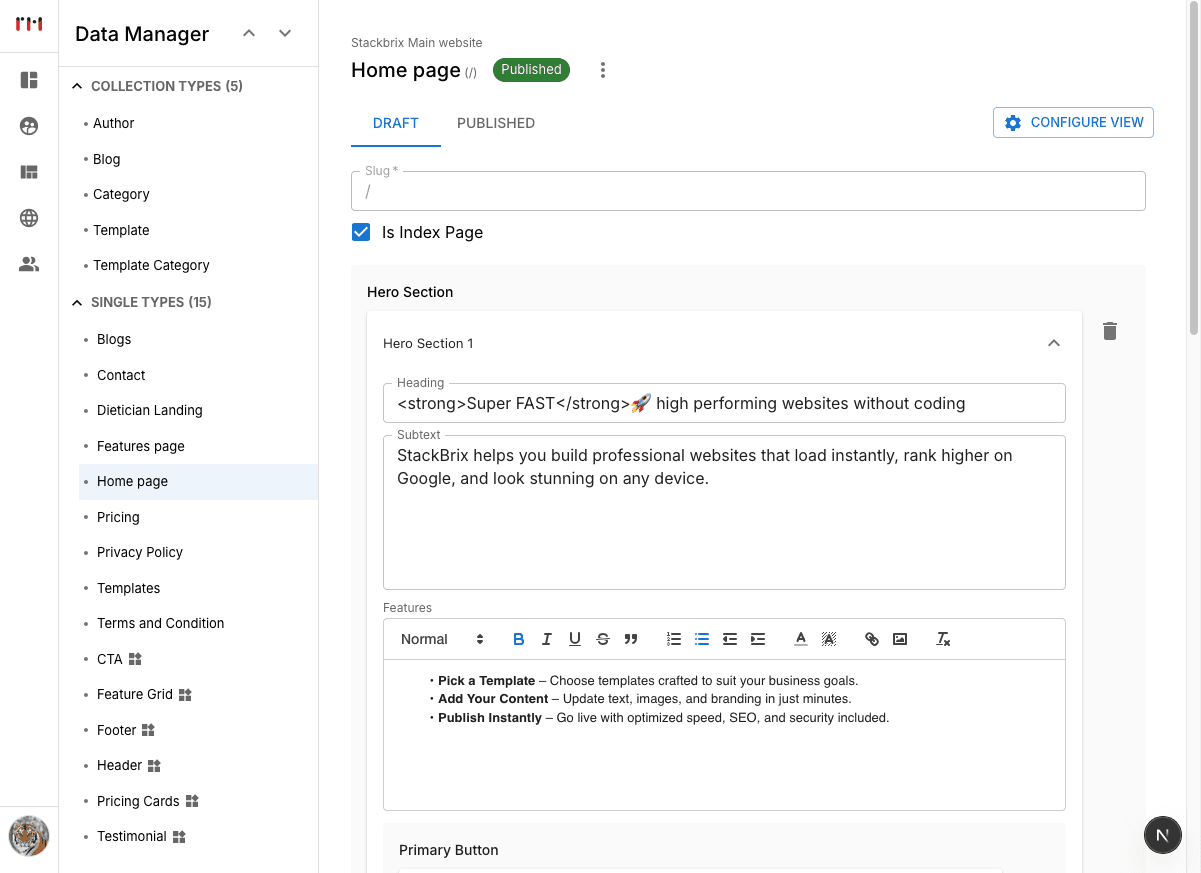Apply blockquote in the Features editor

(631, 639)
